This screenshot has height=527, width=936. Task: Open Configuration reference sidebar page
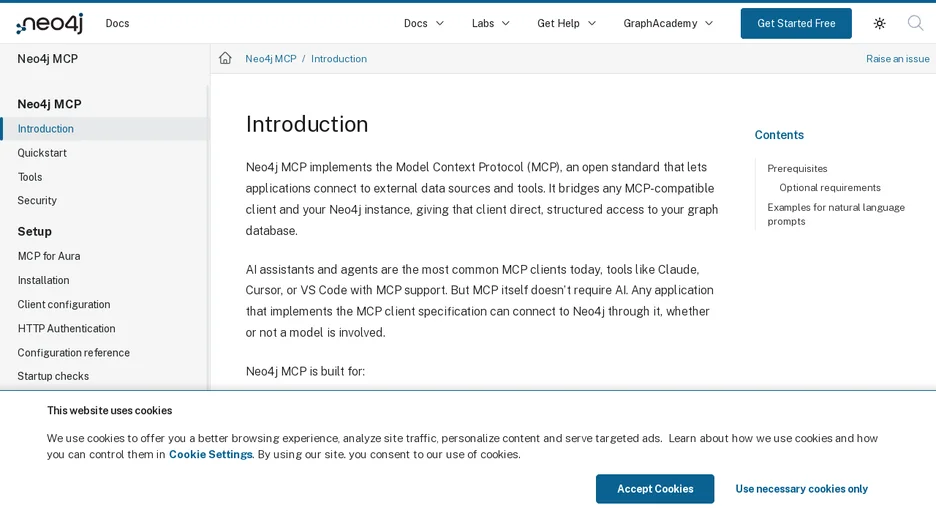click(x=73, y=353)
